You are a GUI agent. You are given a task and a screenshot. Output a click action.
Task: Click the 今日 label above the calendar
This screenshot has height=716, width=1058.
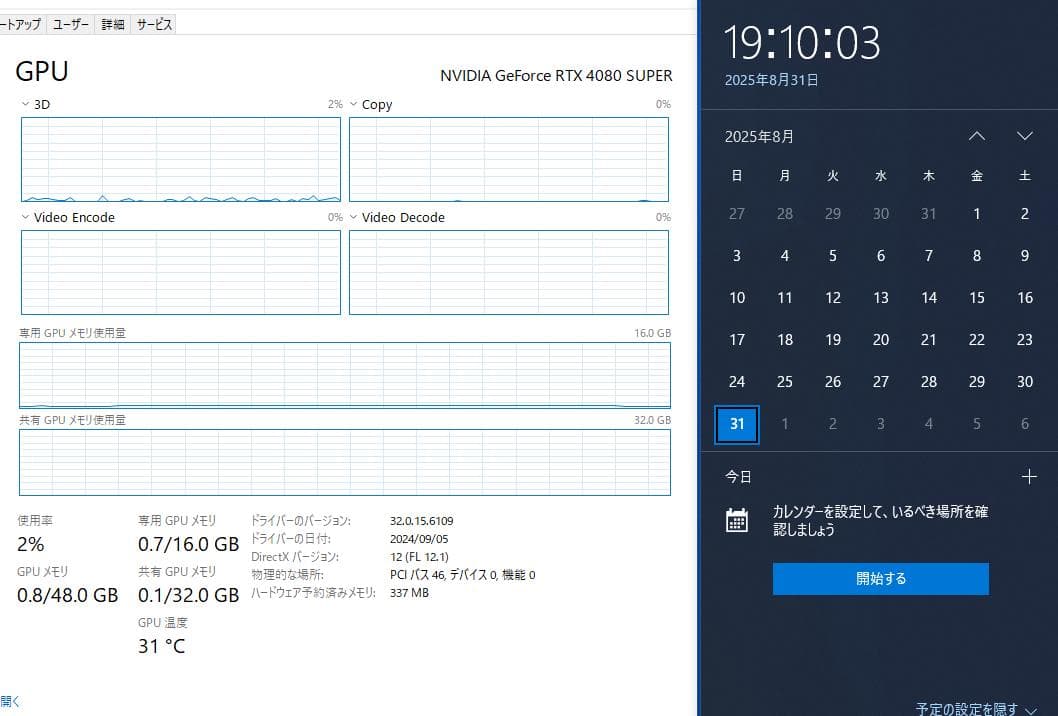pyautogui.click(x=738, y=476)
